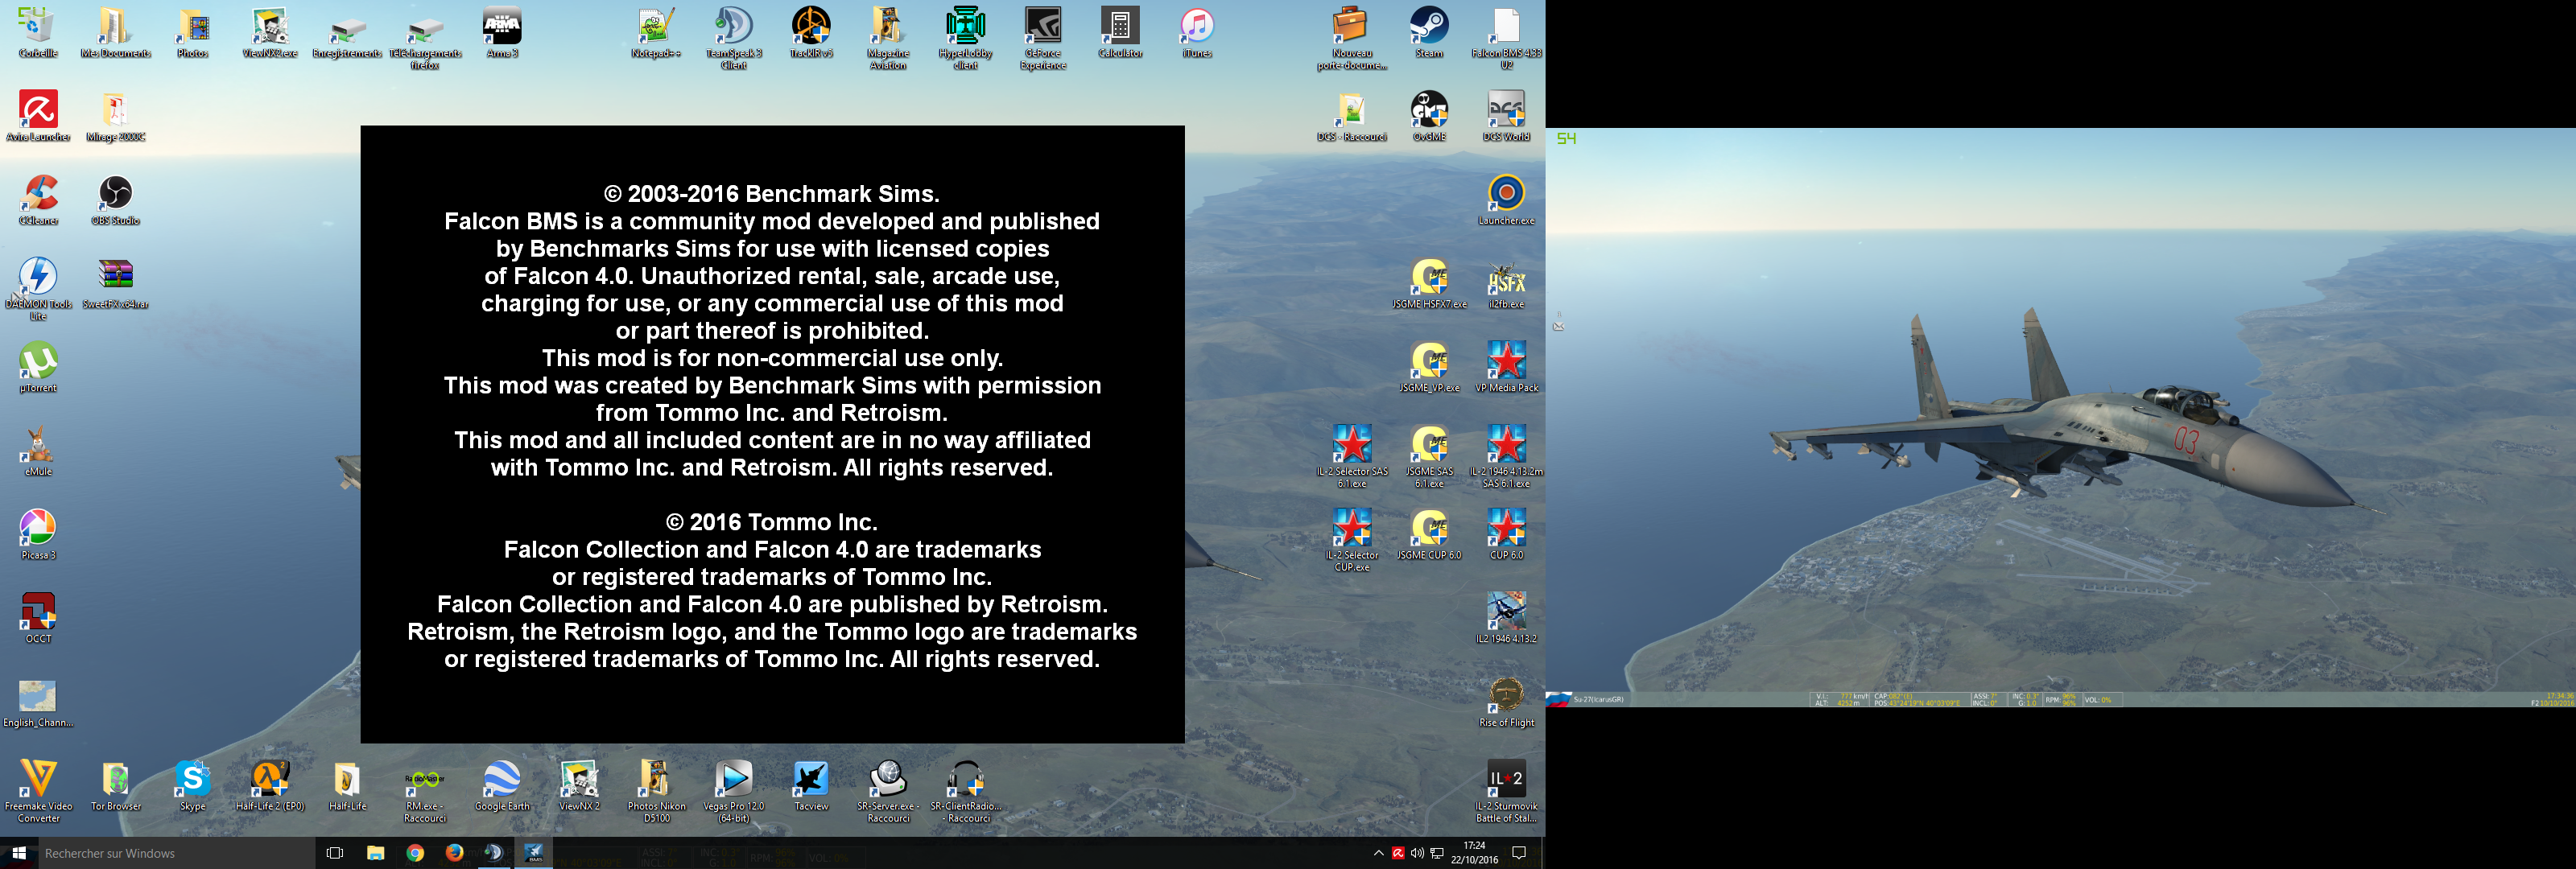Open Mirage 2000C desktop file
The image size is (2576, 869).
115,116
